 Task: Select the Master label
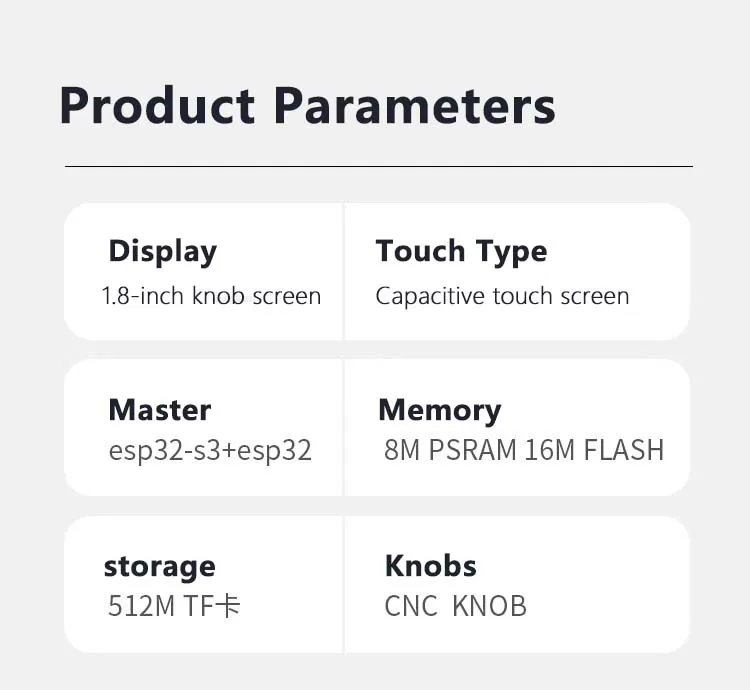159,410
